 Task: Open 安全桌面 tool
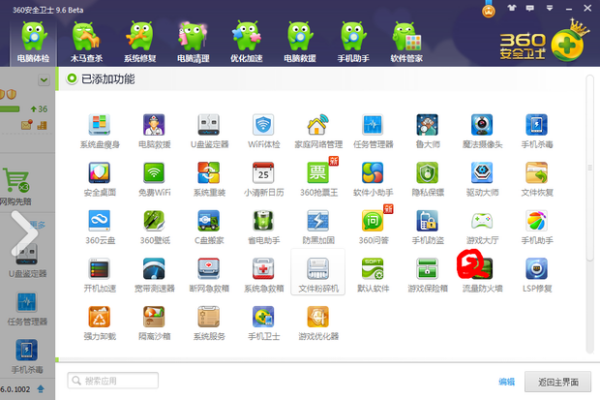click(99, 179)
